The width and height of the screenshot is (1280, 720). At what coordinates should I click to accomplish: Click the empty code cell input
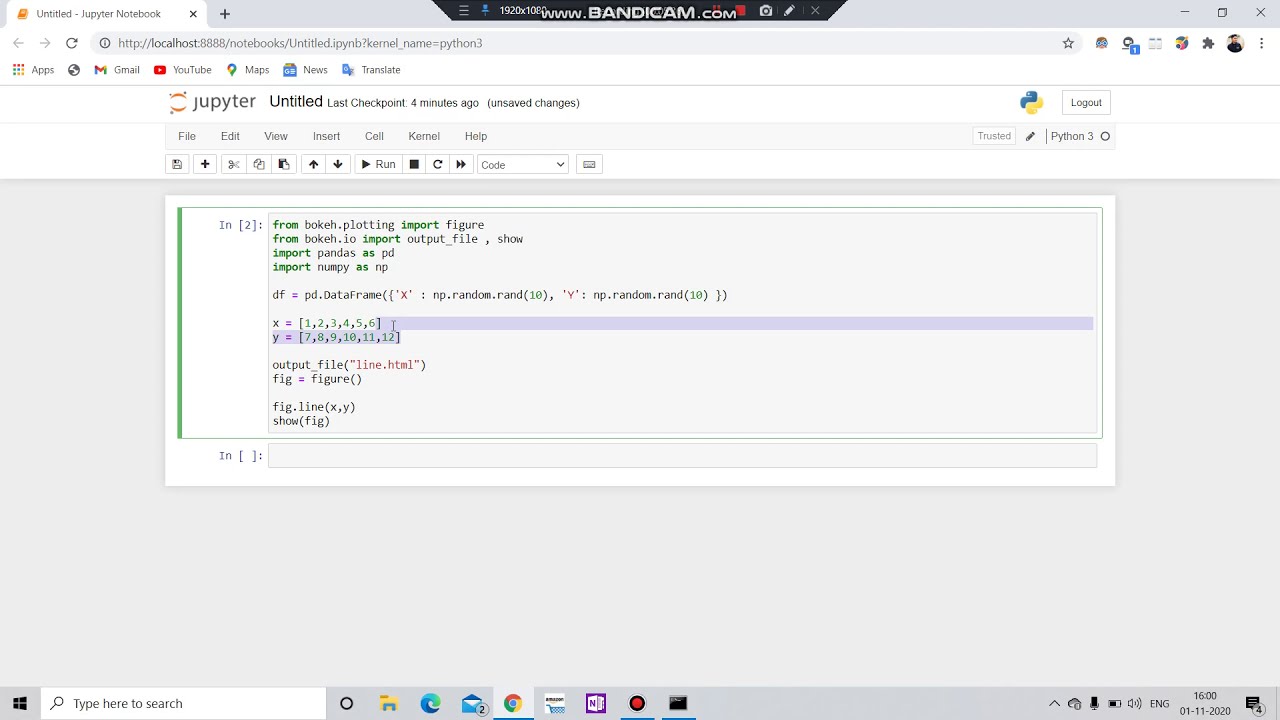[x=682, y=456]
